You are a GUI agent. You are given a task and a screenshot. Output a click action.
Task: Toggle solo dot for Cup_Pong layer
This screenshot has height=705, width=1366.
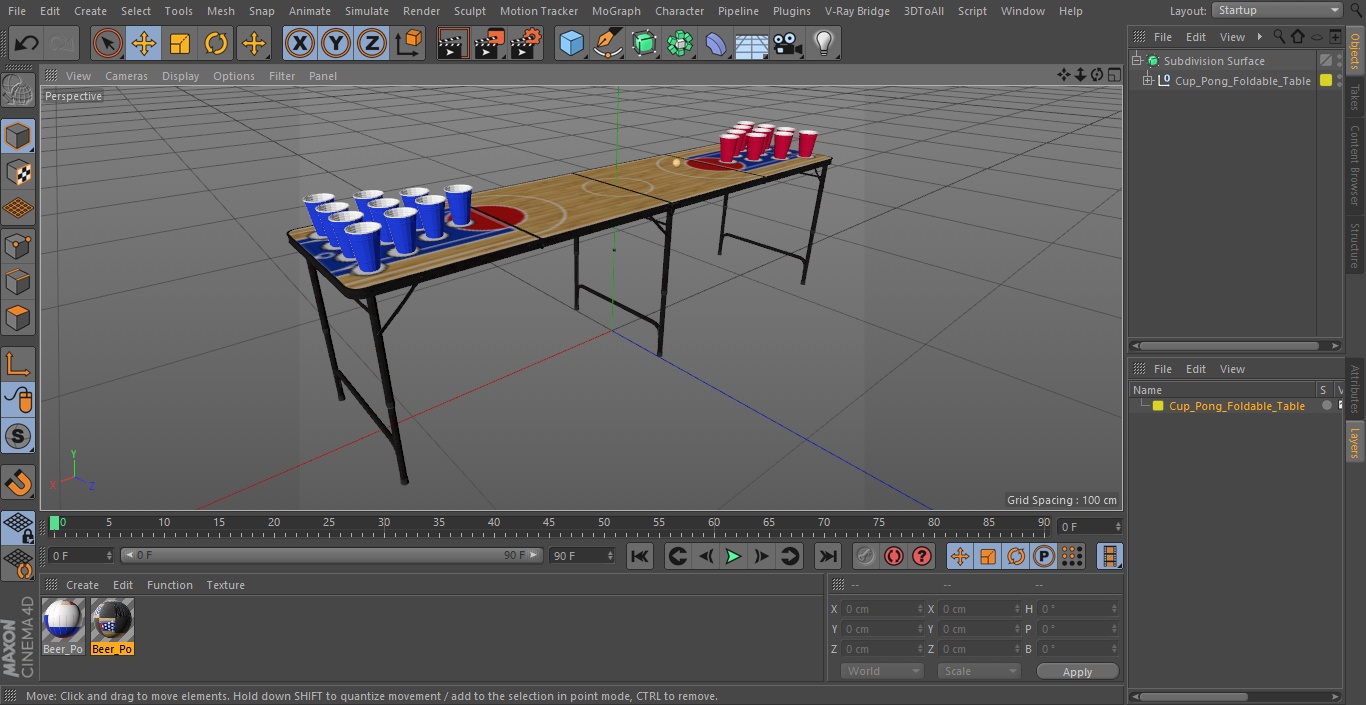pos(1326,406)
